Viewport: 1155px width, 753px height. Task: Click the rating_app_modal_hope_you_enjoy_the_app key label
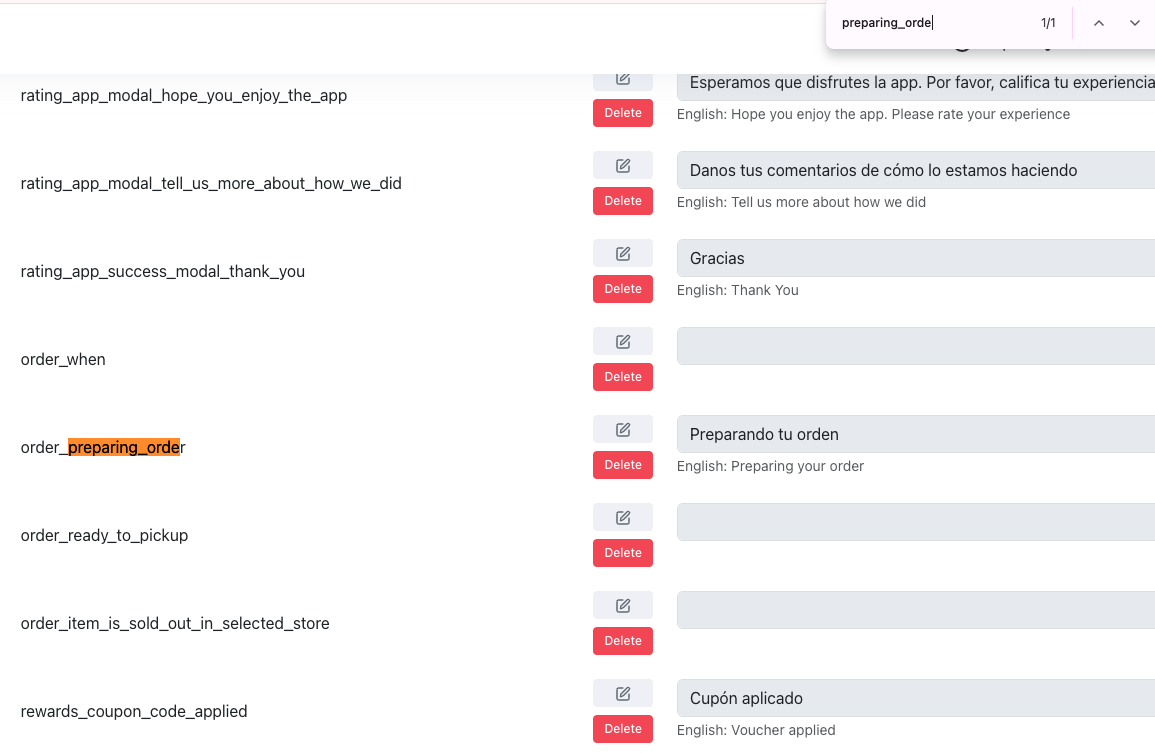(x=183, y=96)
